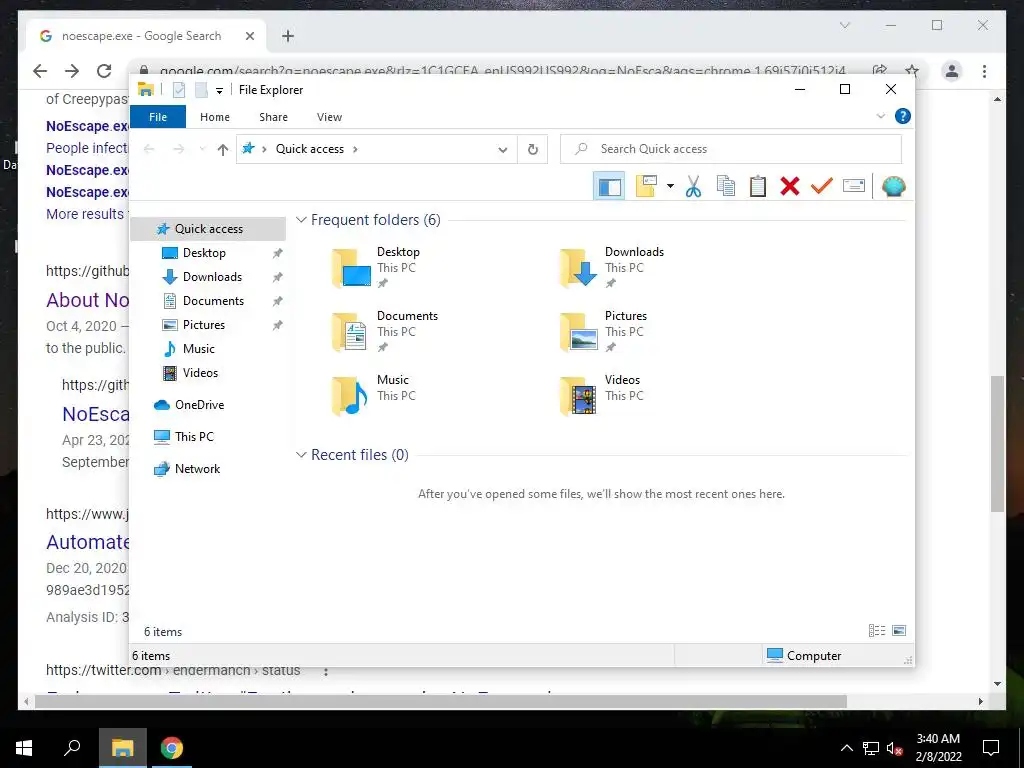
Task: Select the Documents frequent folder icon
Action: pyautogui.click(x=349, y=332)
